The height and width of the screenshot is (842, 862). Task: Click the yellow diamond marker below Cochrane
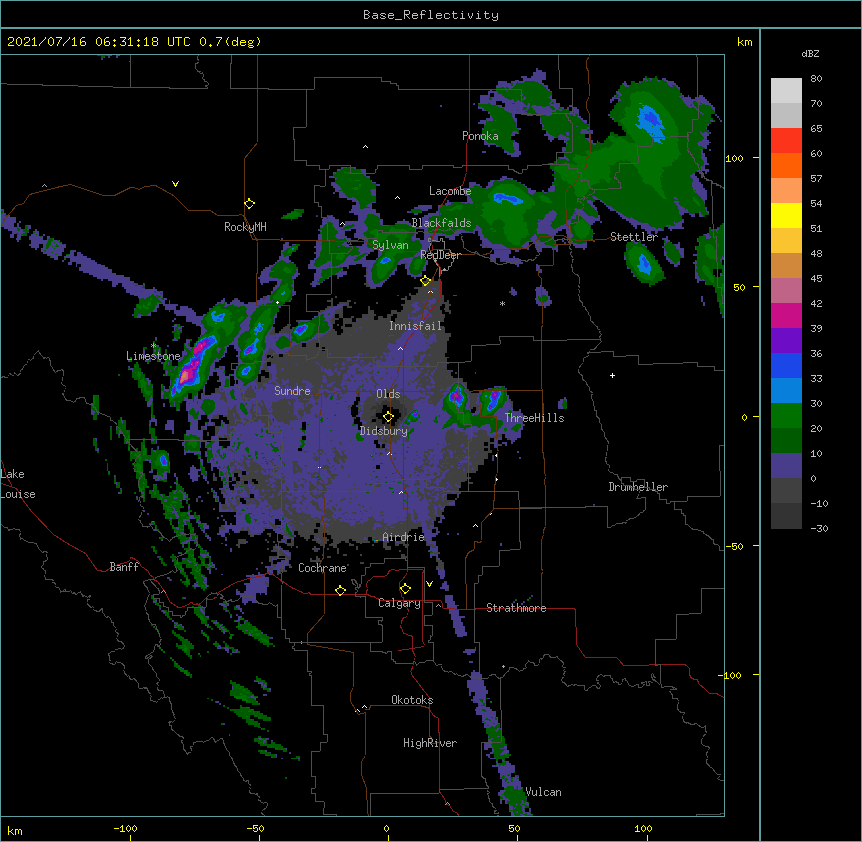point(340,590)
